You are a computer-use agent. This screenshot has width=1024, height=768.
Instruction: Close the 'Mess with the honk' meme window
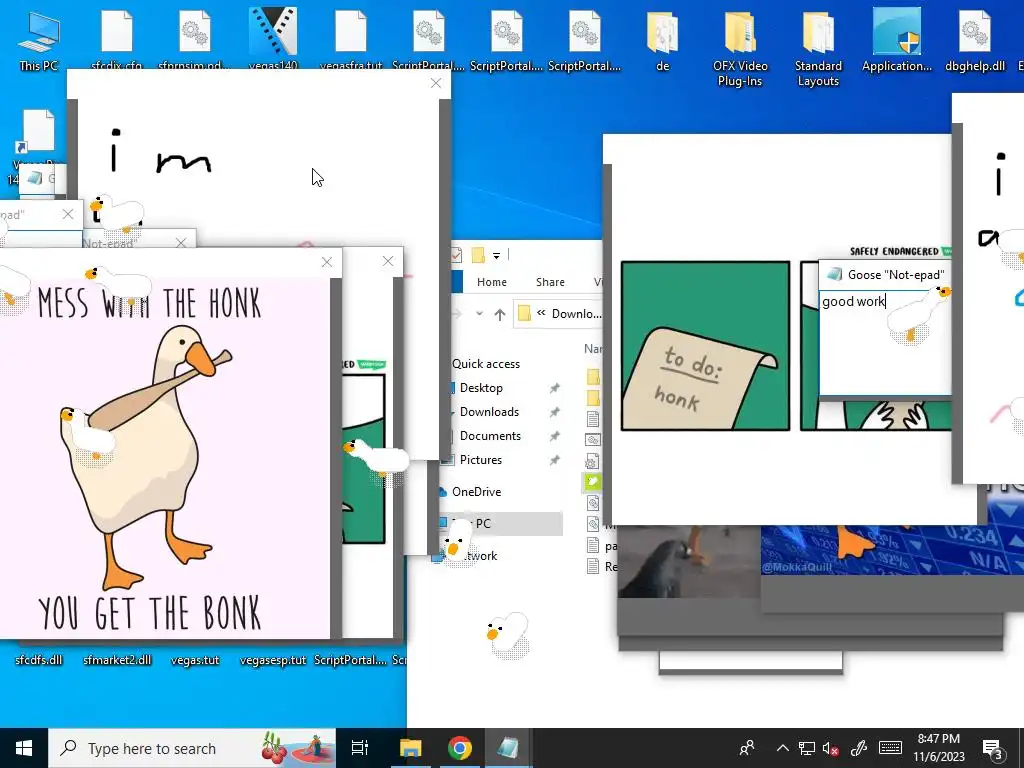[327, 262]
